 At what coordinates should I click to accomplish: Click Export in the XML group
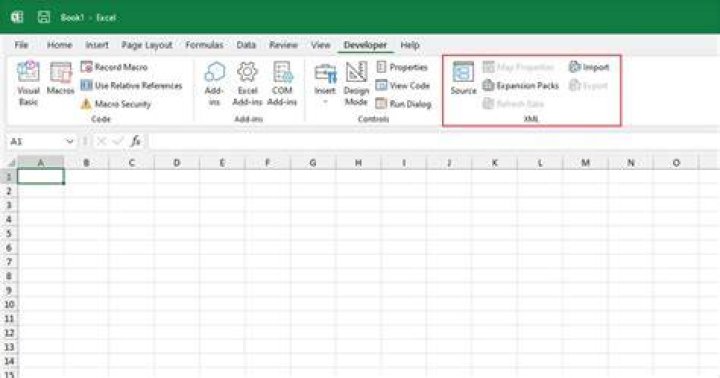[588, 85]
